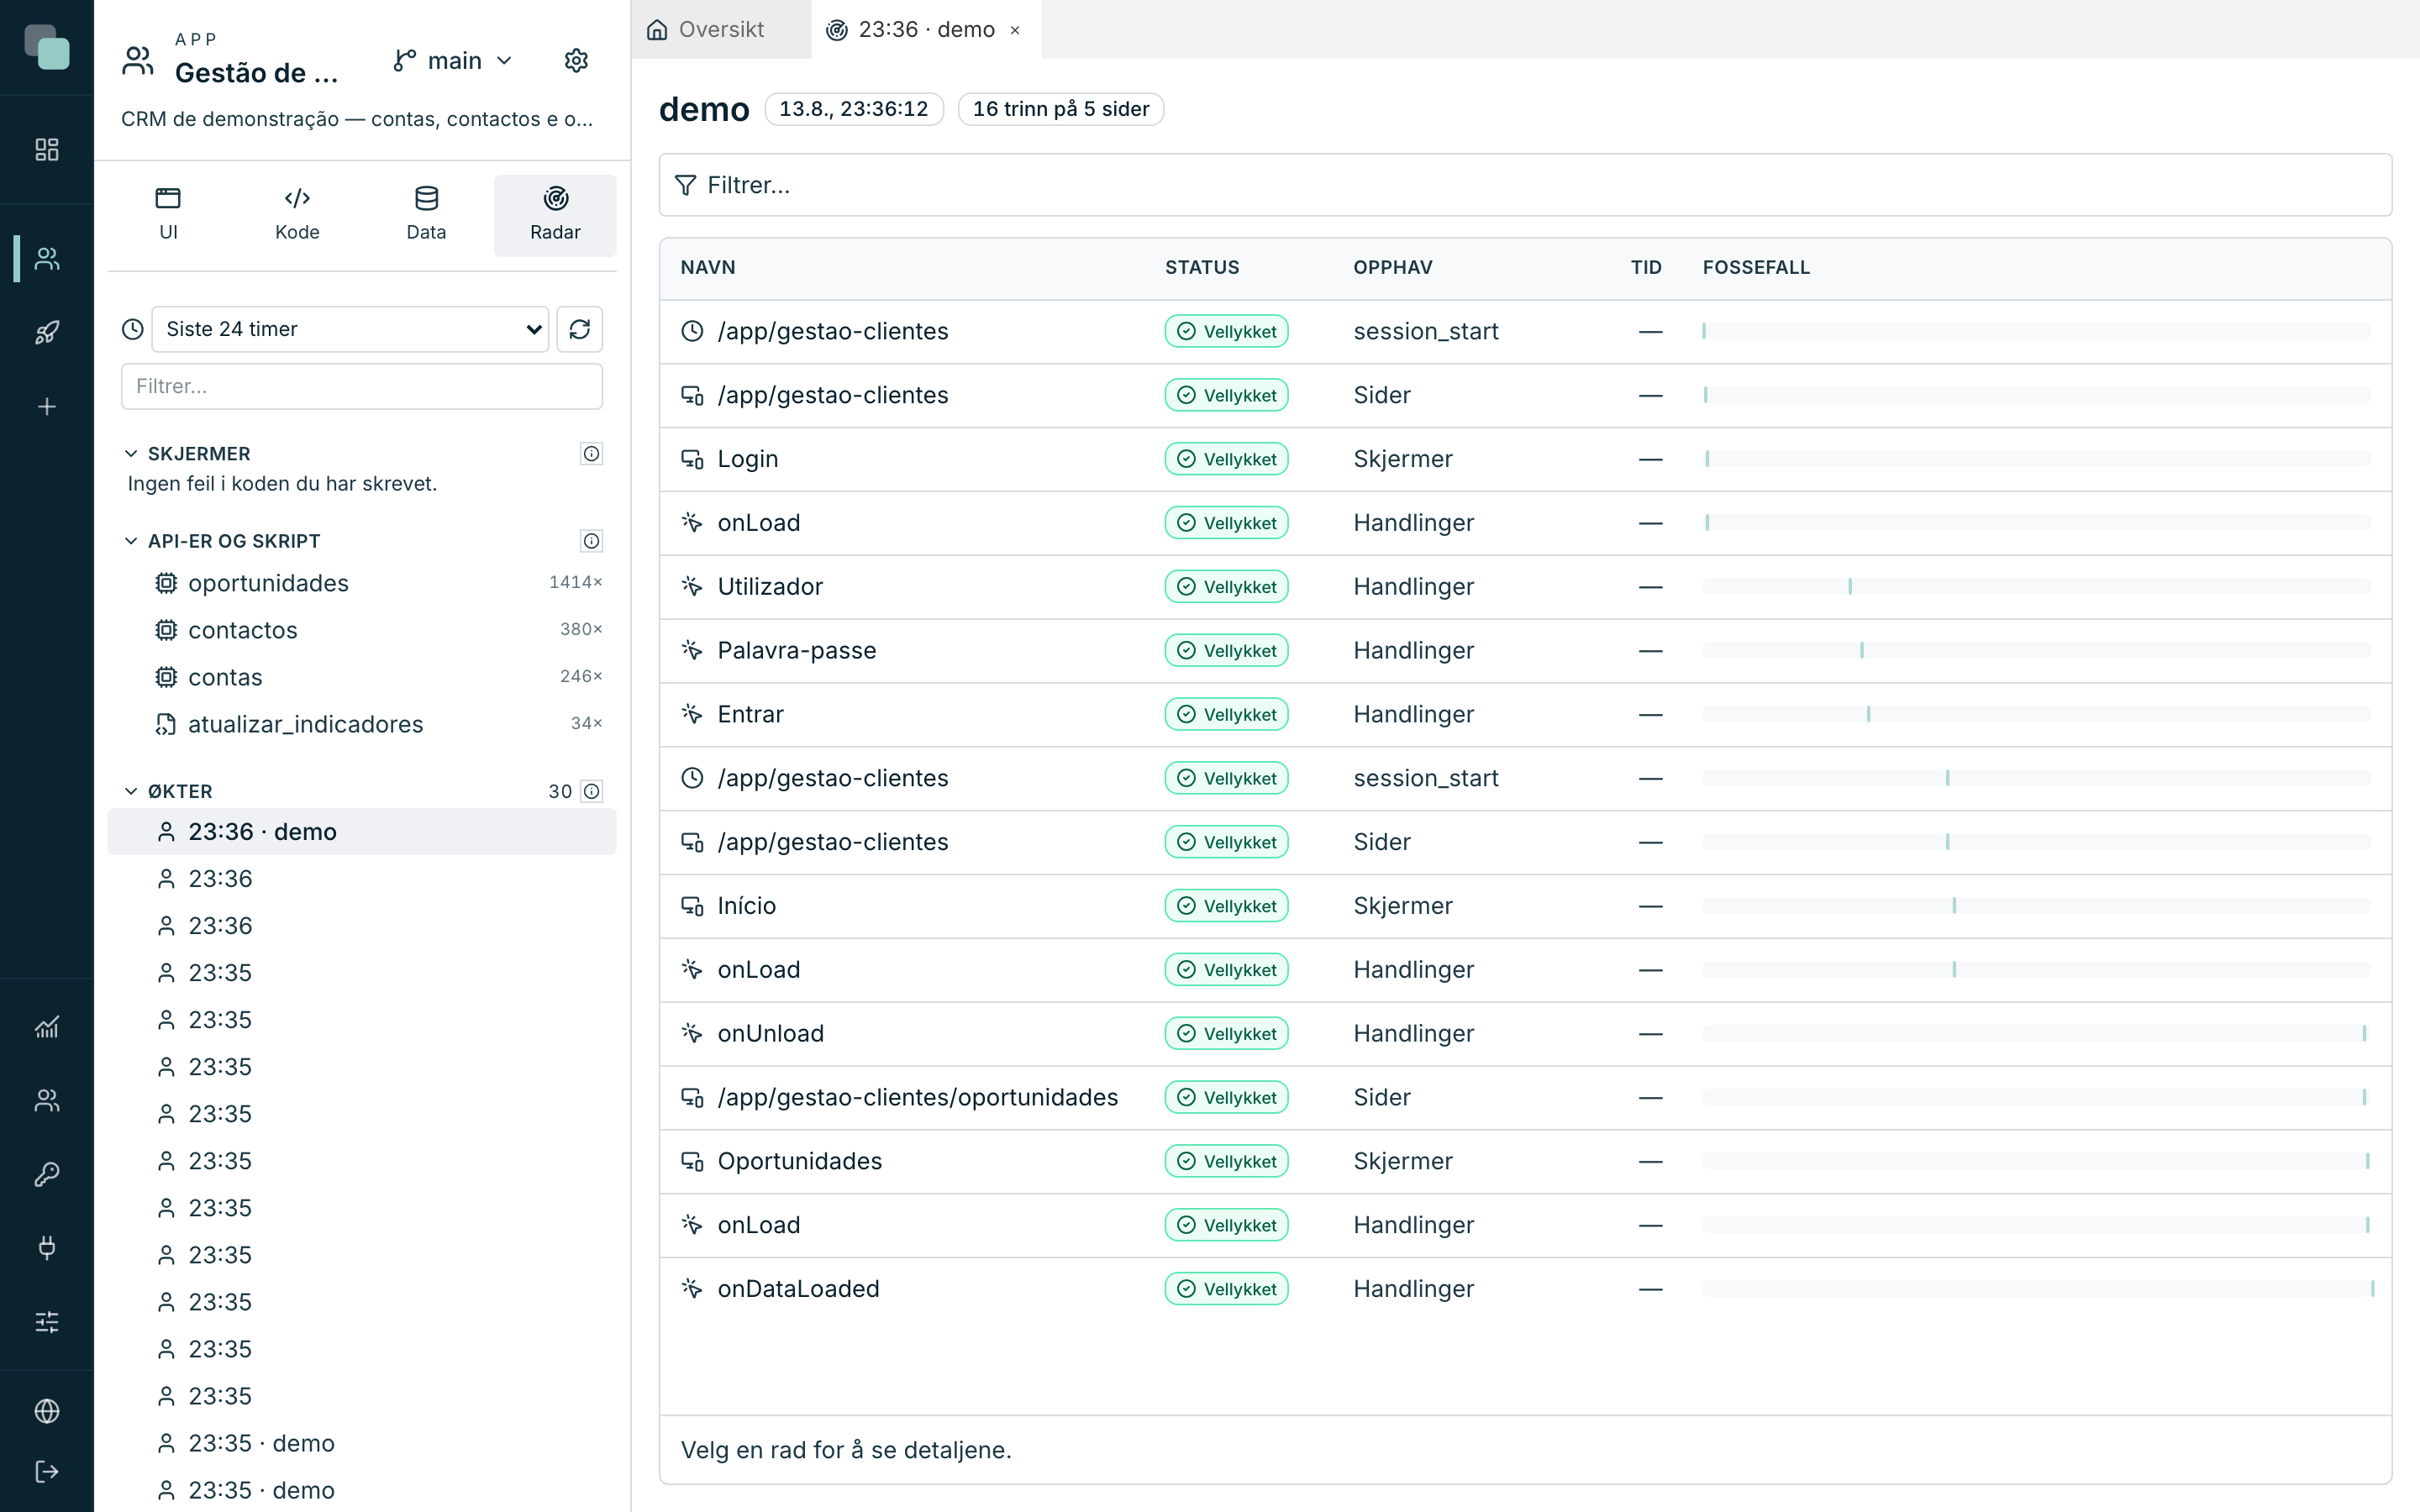This screenshot has height=1512, width=2420.
Task: Open app settings gear icon
Action: coord(576,61)
